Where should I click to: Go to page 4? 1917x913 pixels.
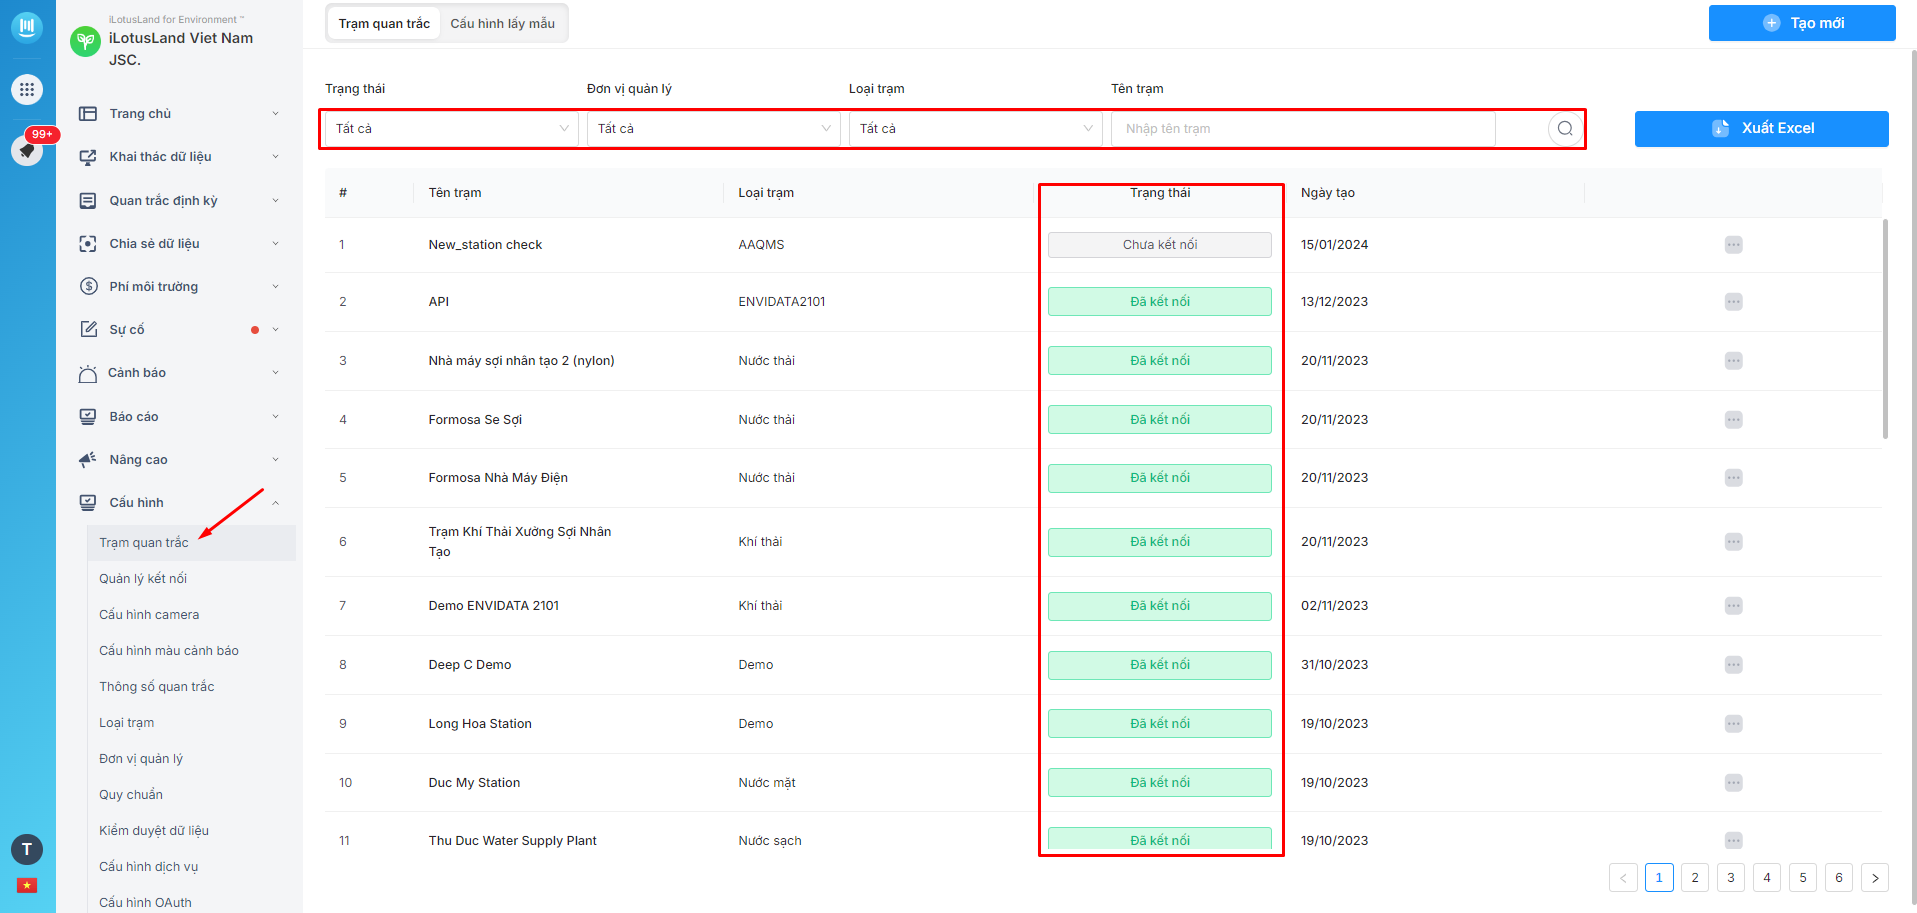pyautogui.click(x=1767, y=878)
